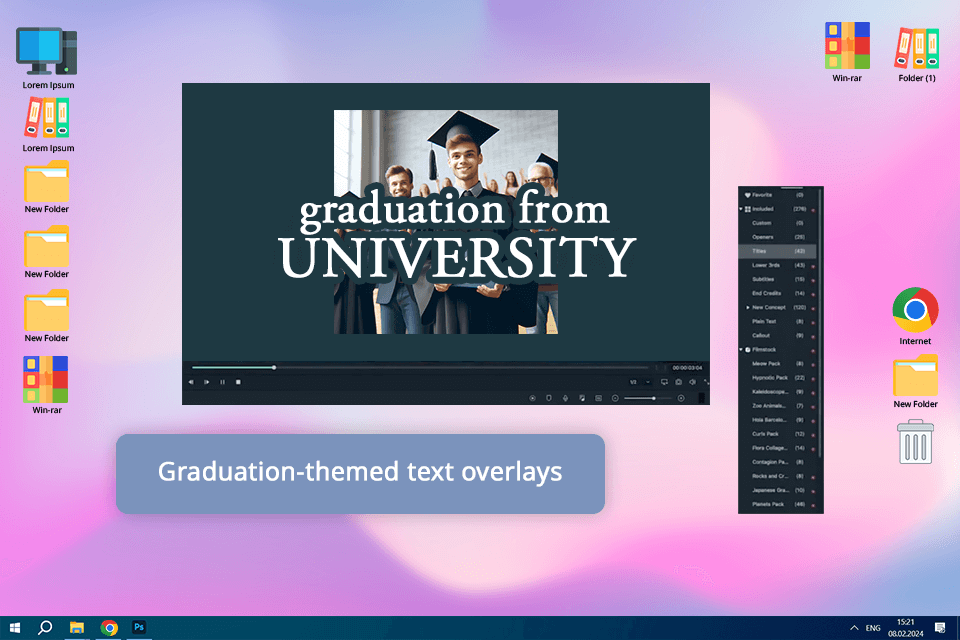
Task: Open the Windows Start menu
Action: click(x=15, y=628)
